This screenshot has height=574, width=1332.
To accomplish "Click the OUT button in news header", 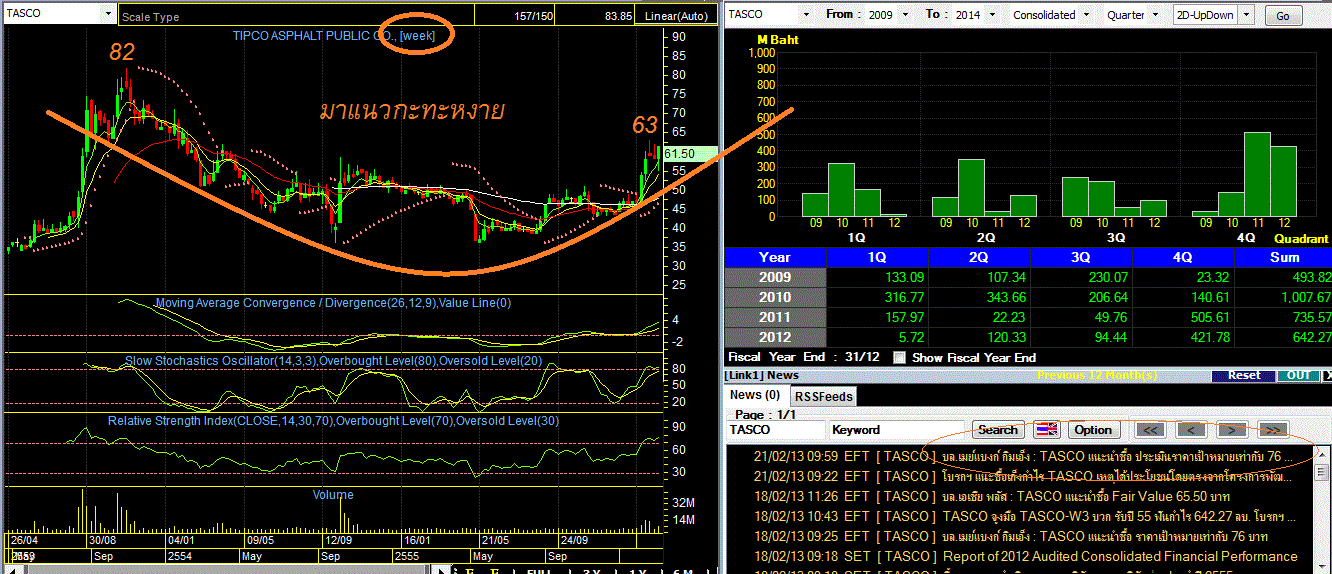I will [x=1298, y=376].
